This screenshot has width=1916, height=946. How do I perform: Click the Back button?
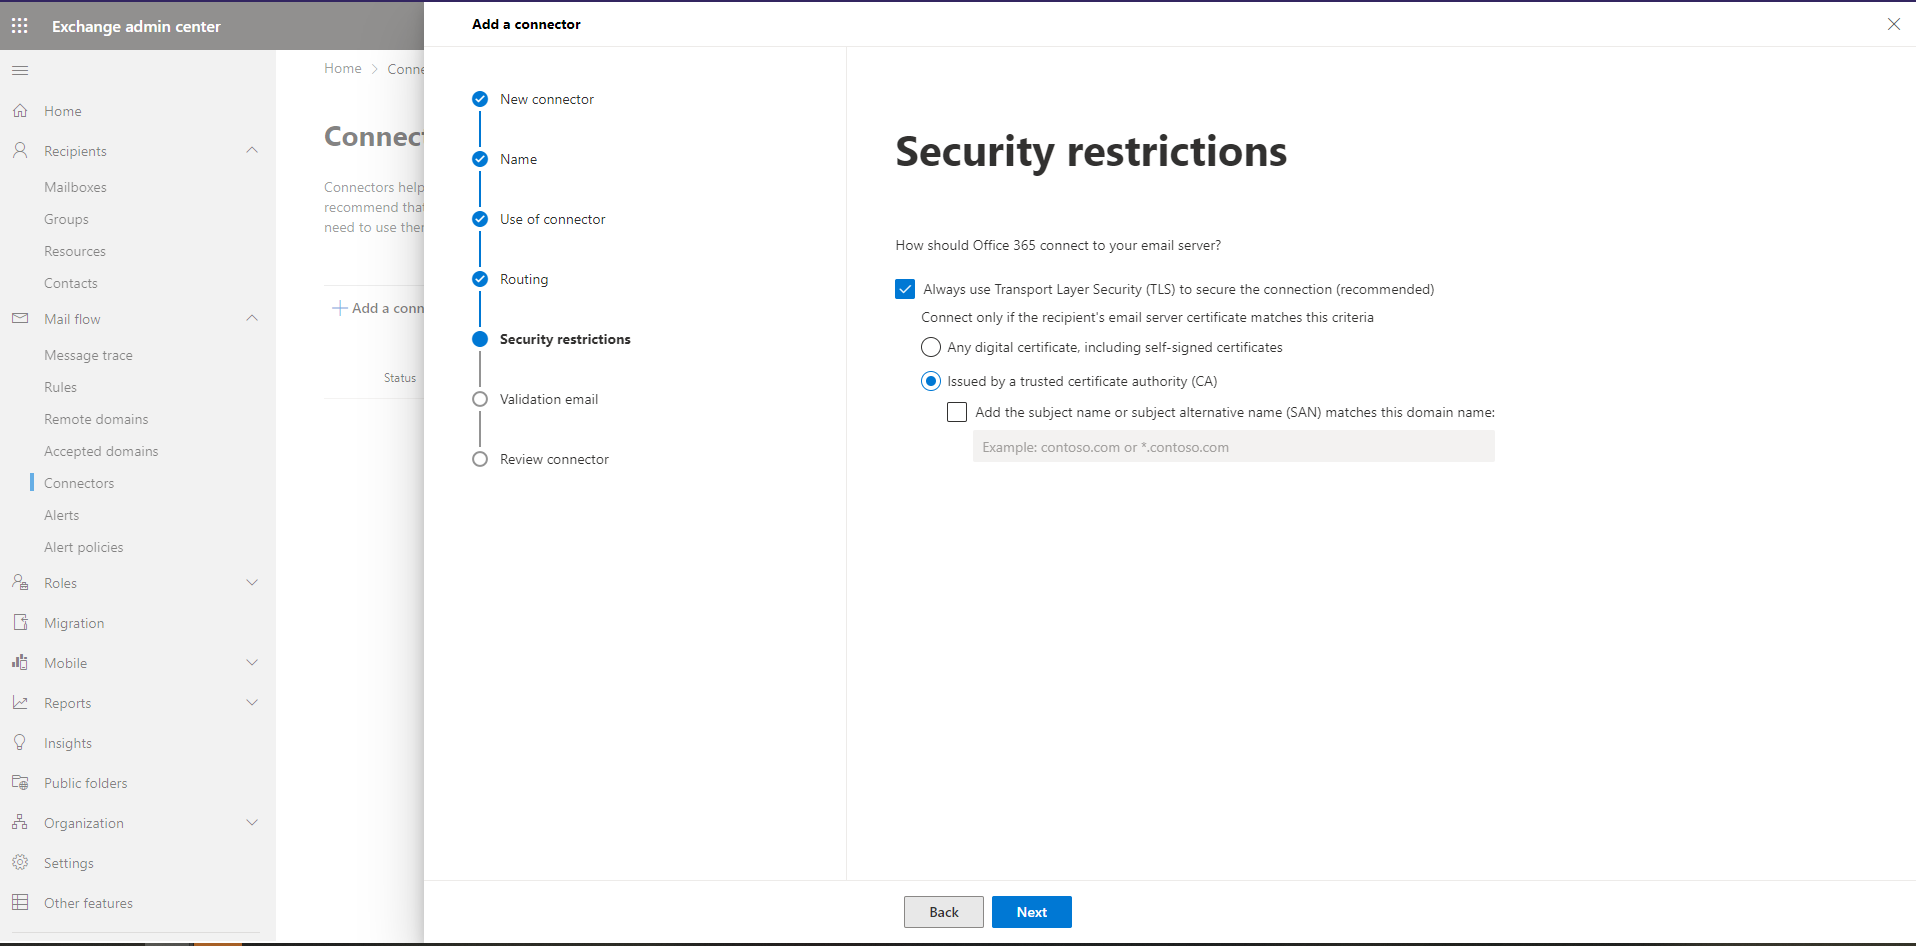pos(943,912)
